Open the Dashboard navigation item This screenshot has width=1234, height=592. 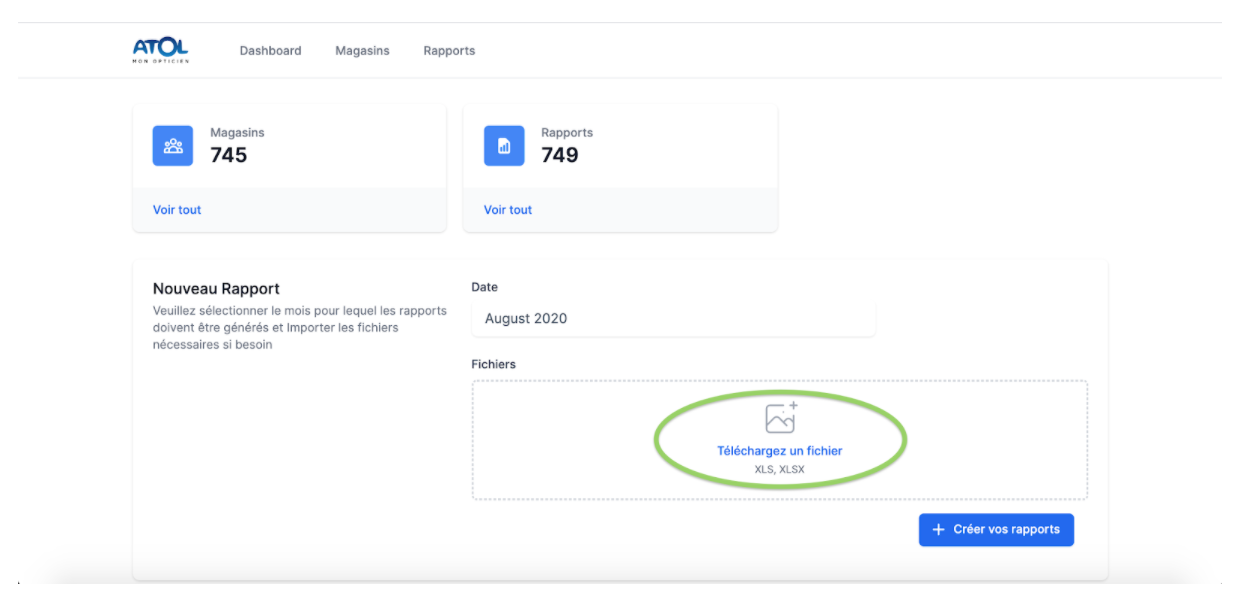pyautogui.click(x=270, y=51)
